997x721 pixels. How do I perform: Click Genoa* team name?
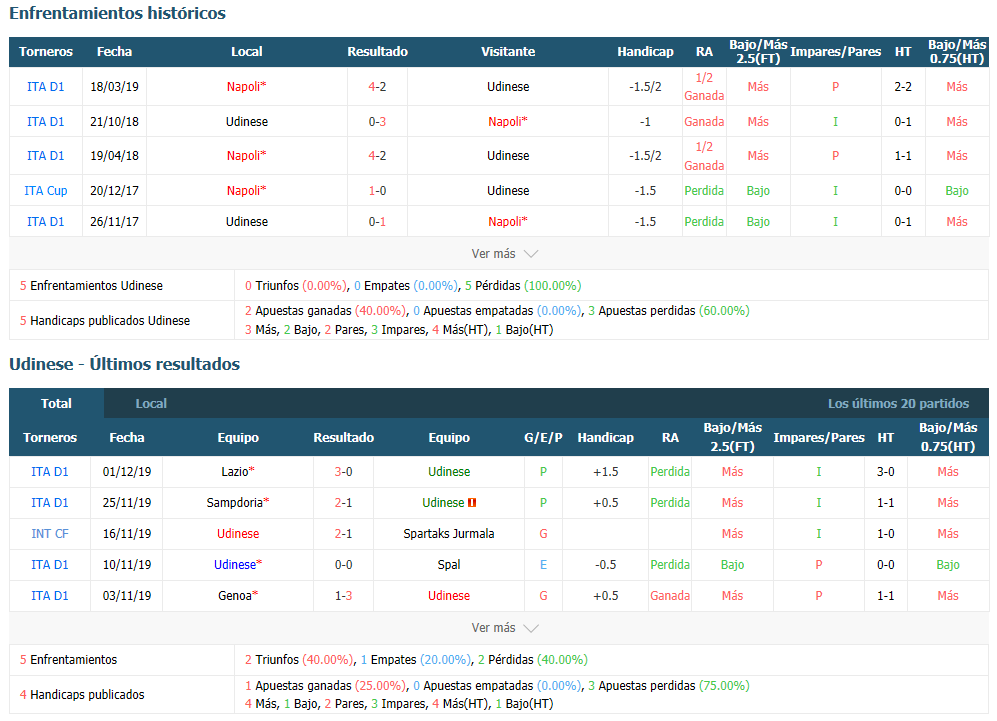[x=238, y=595]
